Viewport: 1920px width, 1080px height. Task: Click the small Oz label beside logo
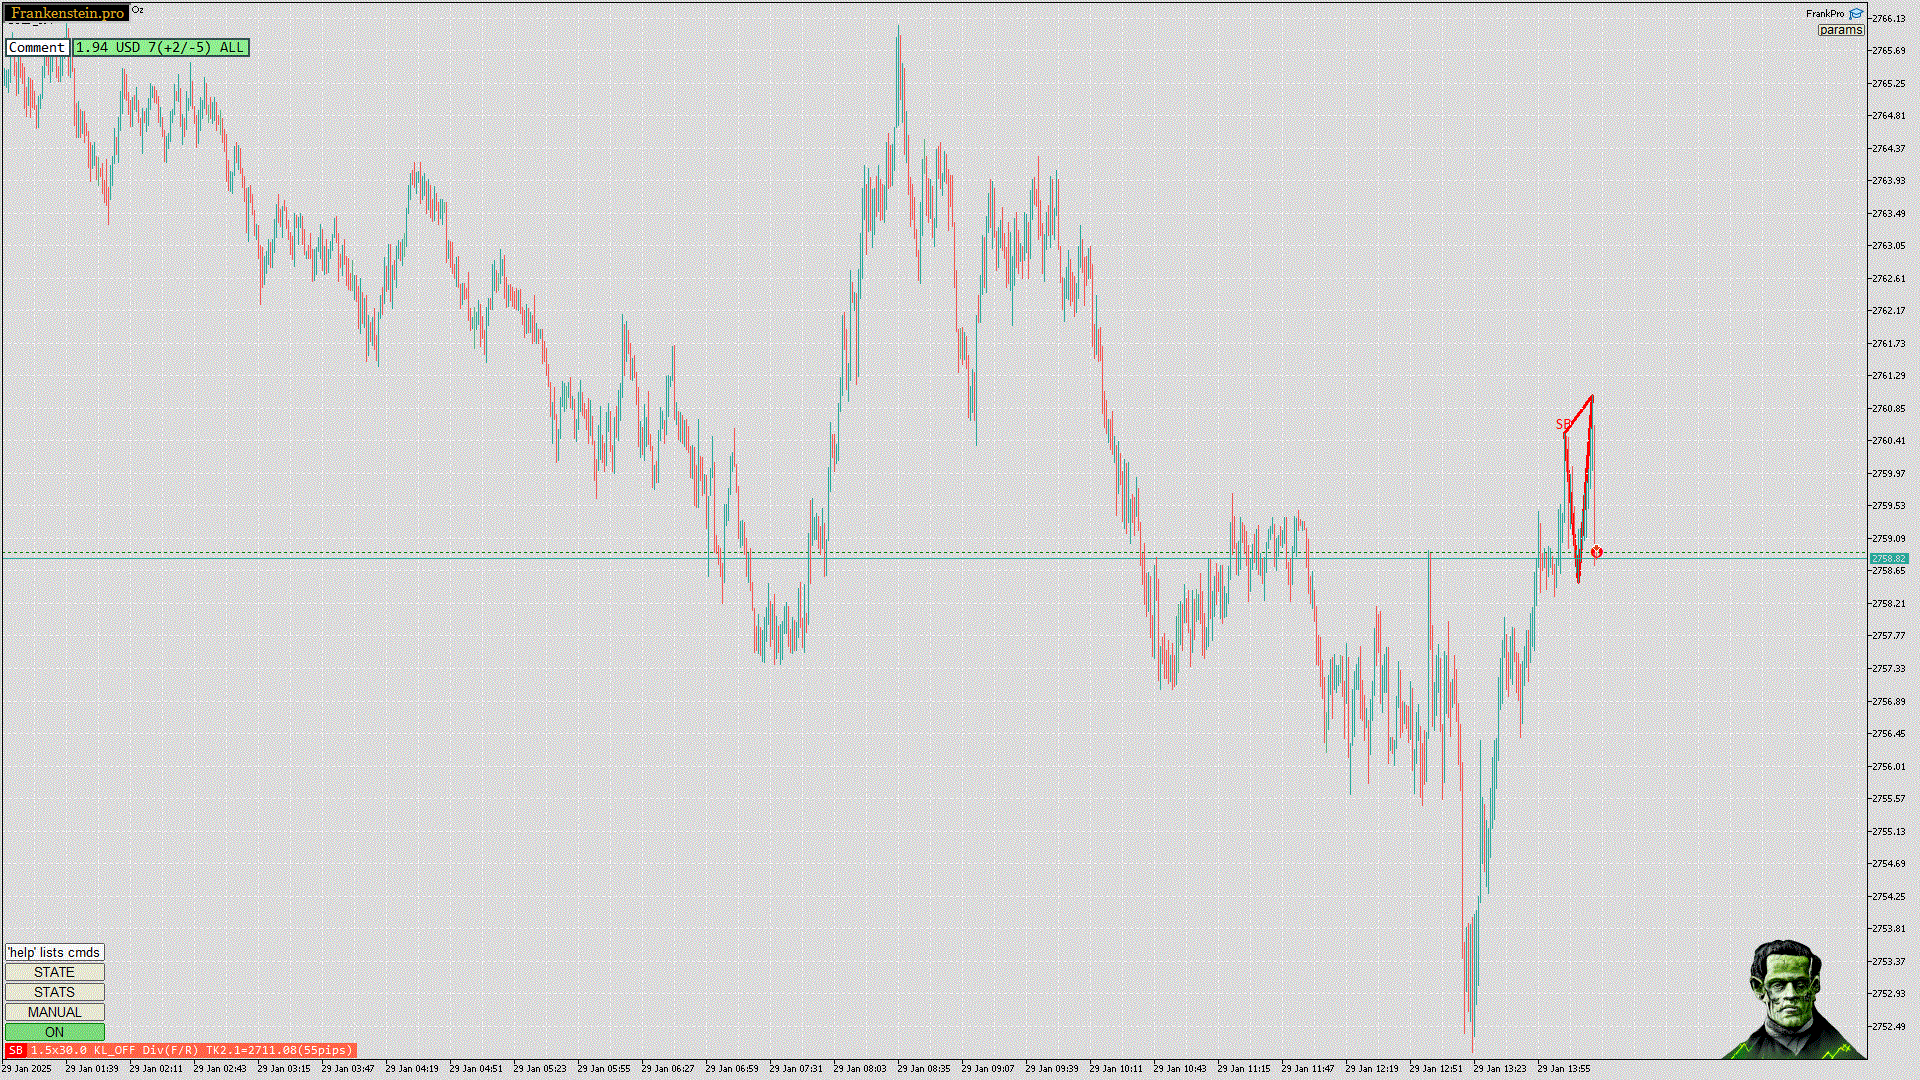coord(138,10)
